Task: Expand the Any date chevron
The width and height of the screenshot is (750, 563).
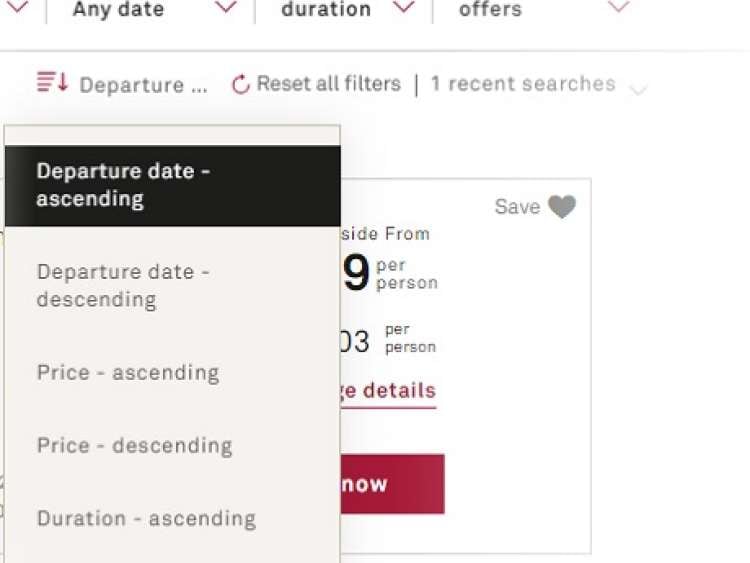Action: point(226,9)
